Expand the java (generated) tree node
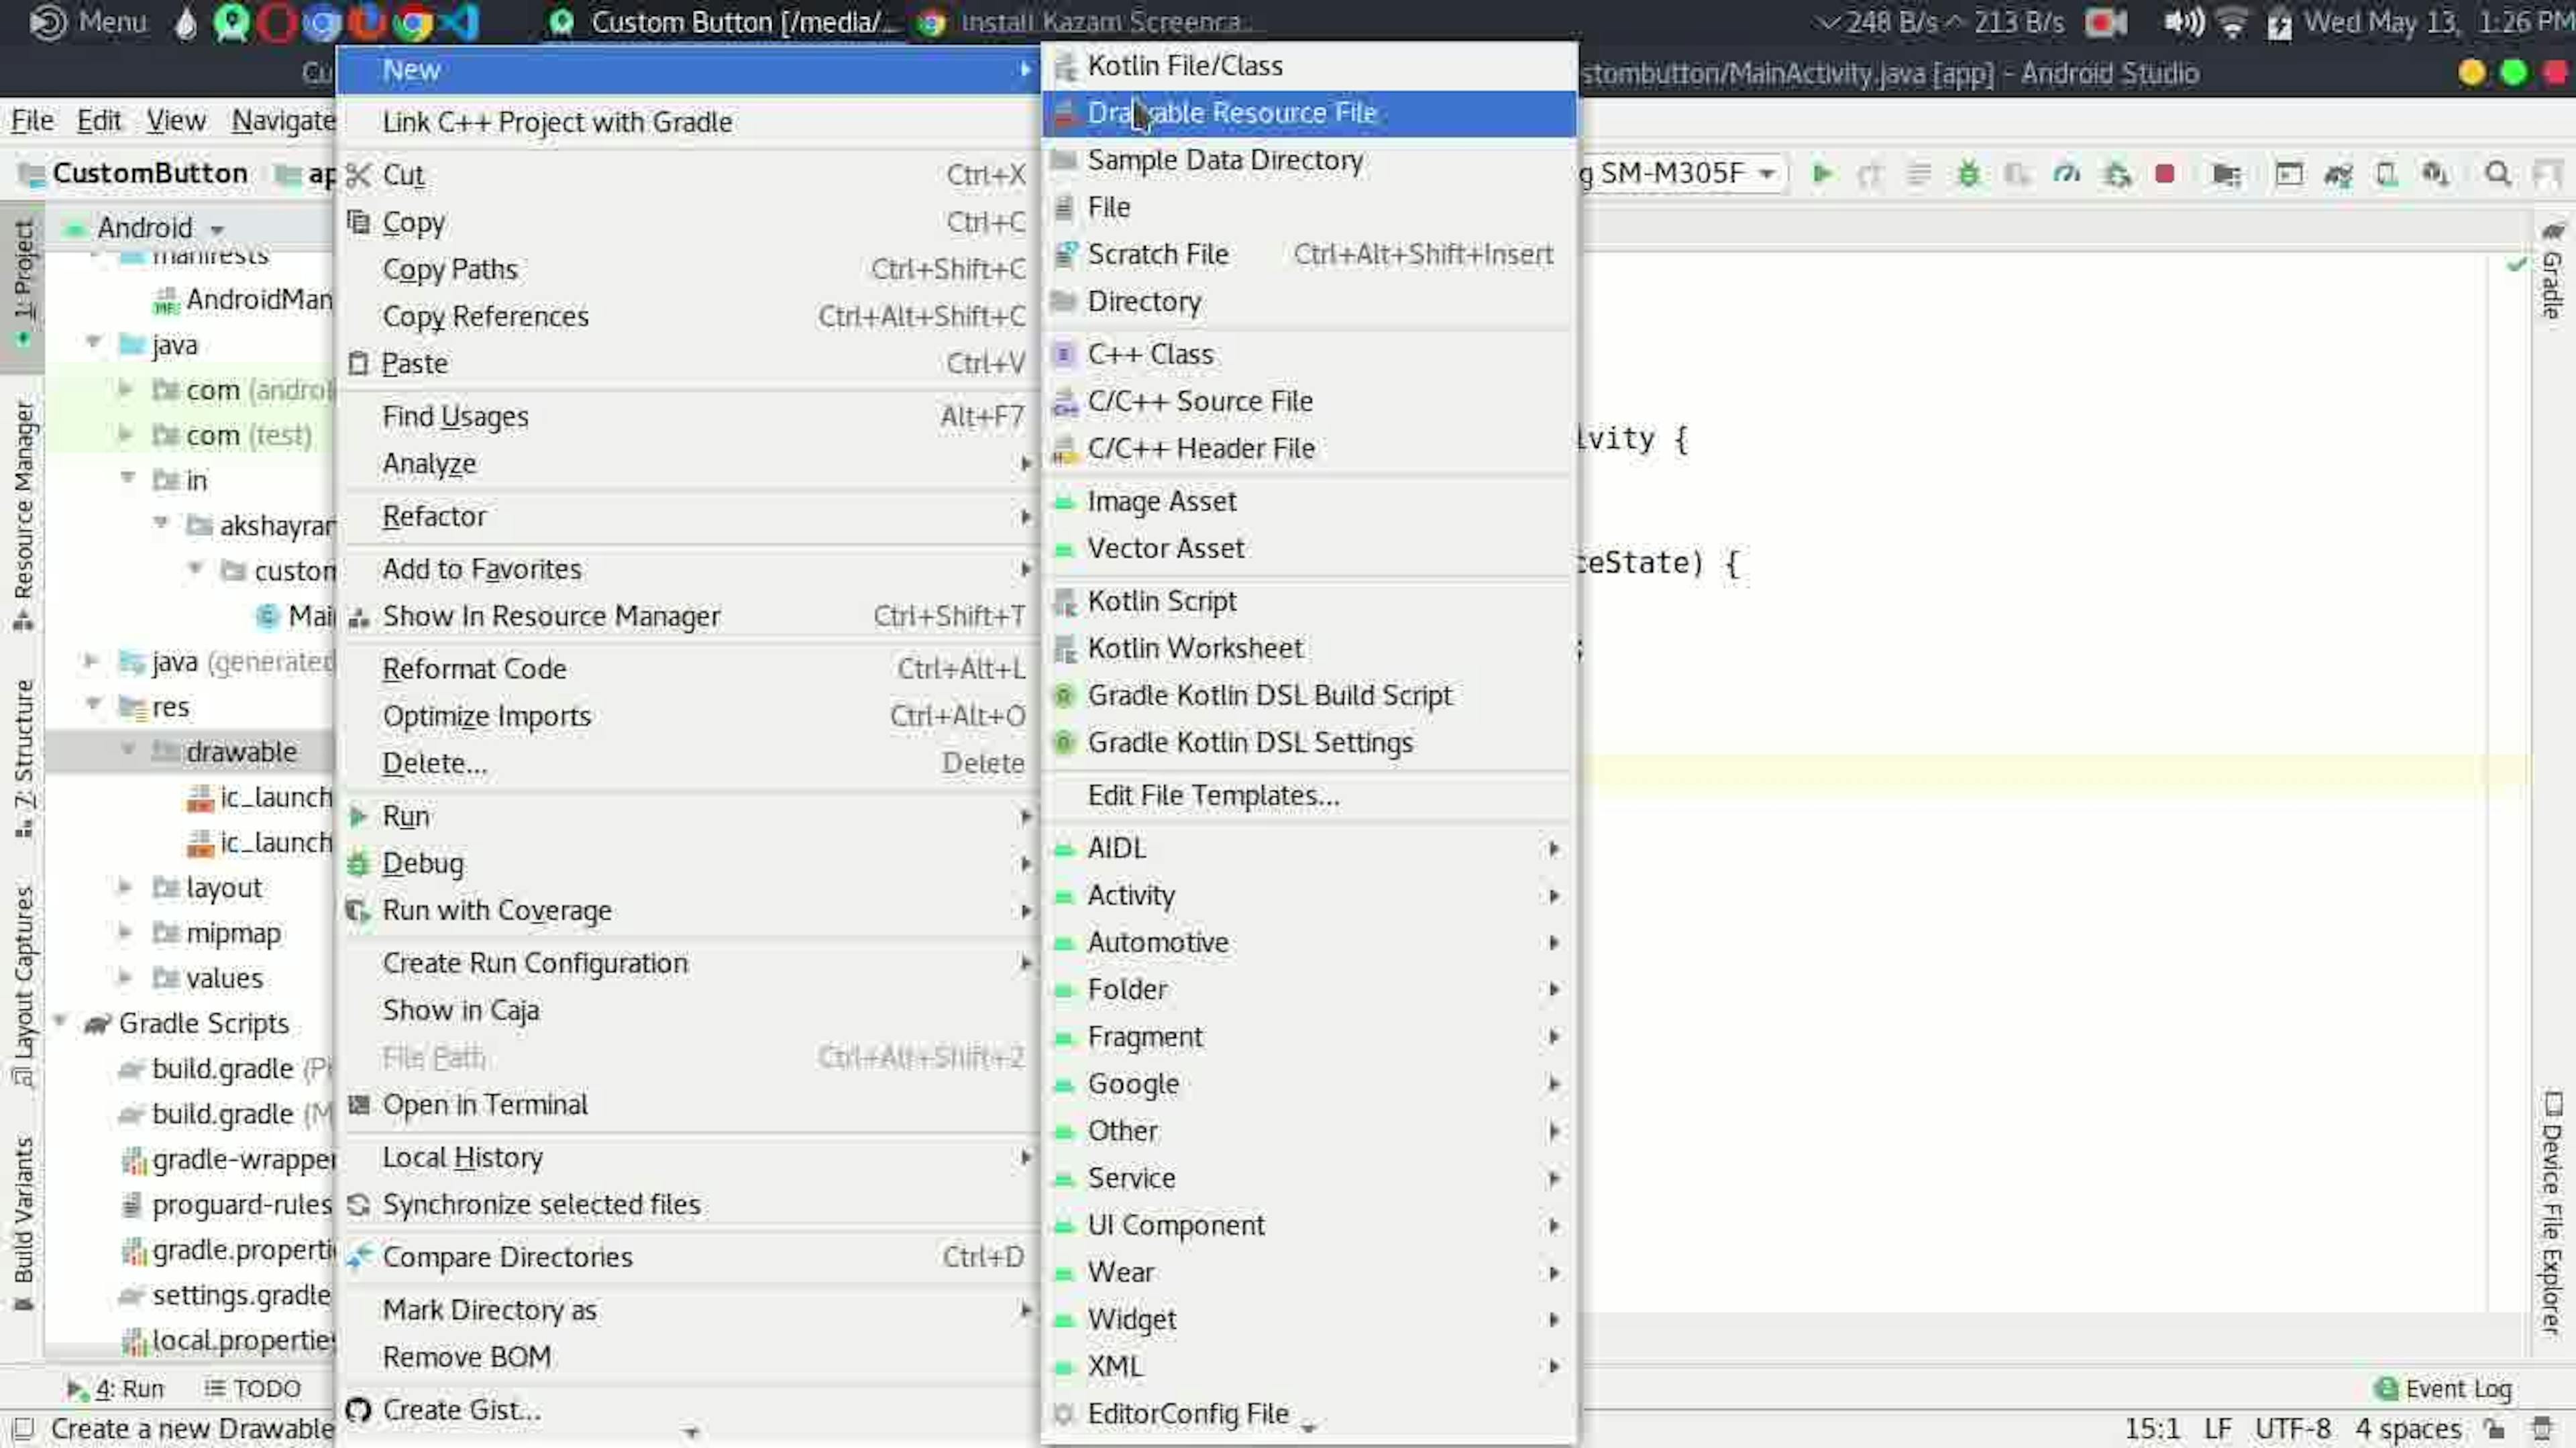Image resolution: width=2576 pixels, height=1448 pixels. (x=90, y=660)
